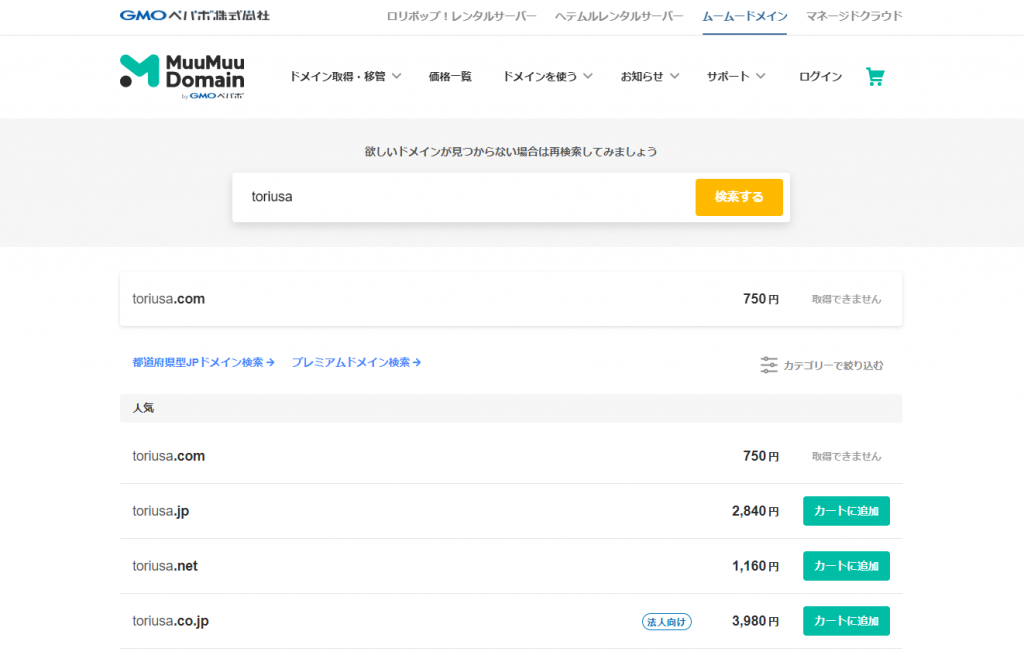
Task: Open プレミアムドメイン検索 link
Action: (x=356, y=362)
